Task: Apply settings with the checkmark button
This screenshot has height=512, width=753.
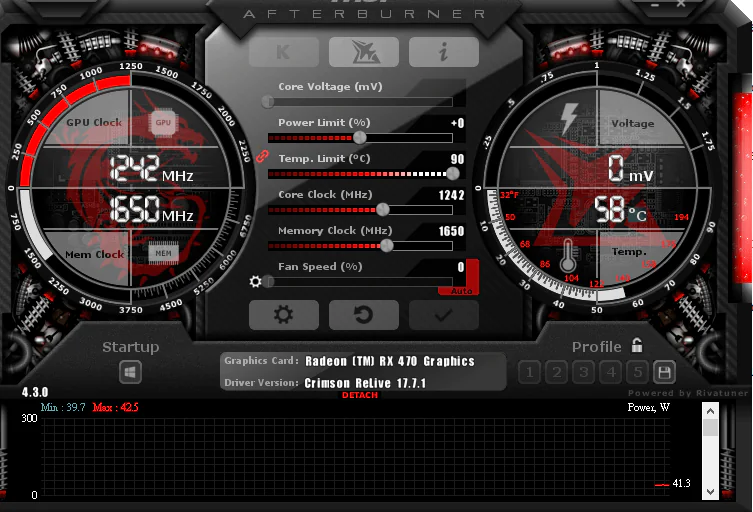Action: (444, 315)
